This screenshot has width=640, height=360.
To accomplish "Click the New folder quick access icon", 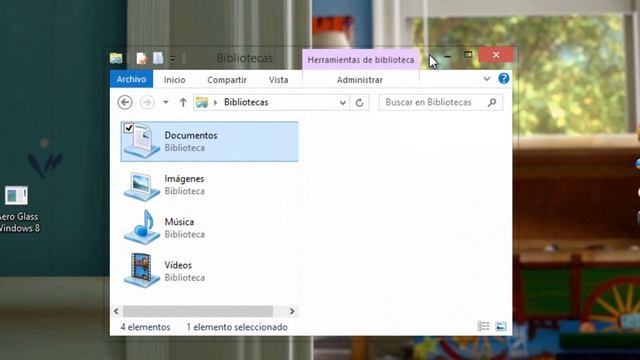I will coord(158,58).
